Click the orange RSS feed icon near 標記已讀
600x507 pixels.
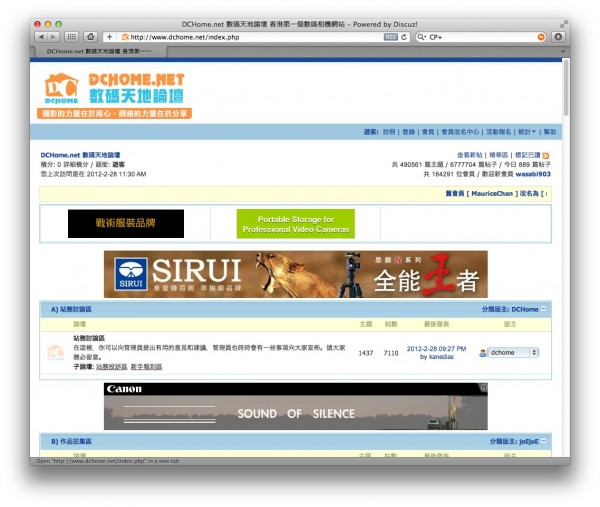(546, 155)
